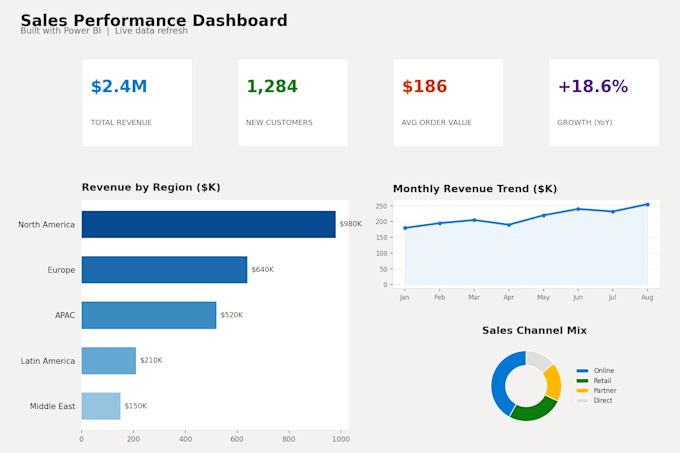Click the Europe axis label

[x=61, y=270]
